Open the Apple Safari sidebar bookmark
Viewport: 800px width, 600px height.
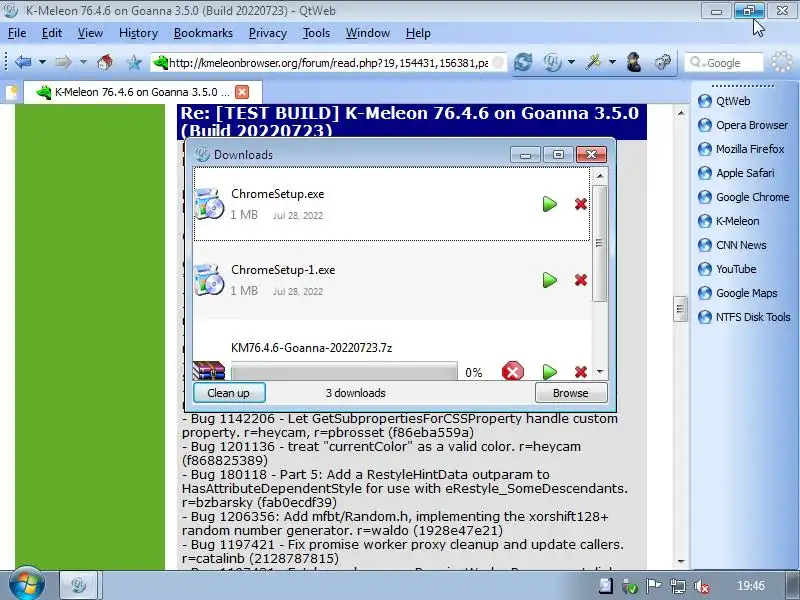pyautogui.click(x=736, y=173)
